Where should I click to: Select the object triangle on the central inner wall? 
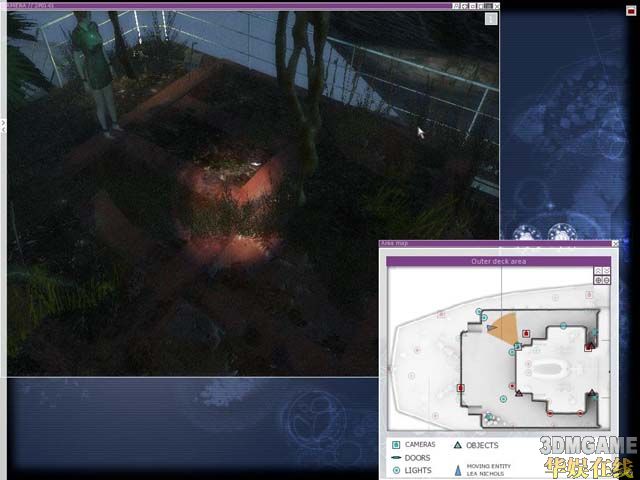click(518, 393)
